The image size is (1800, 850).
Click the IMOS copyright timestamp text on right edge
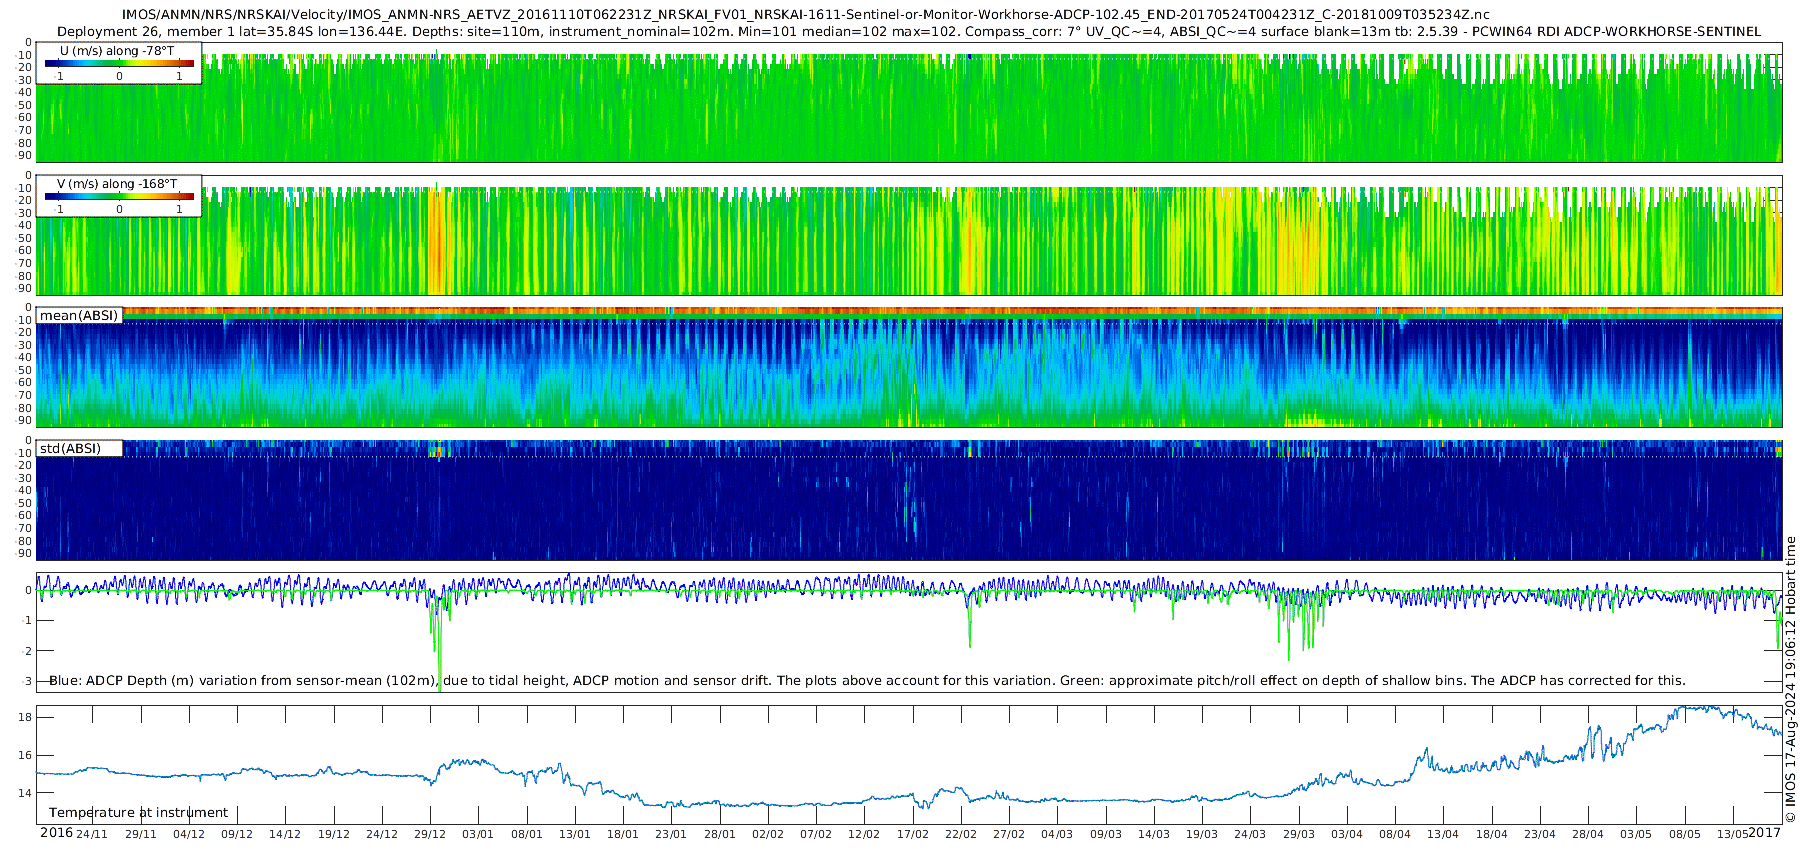1791,680
